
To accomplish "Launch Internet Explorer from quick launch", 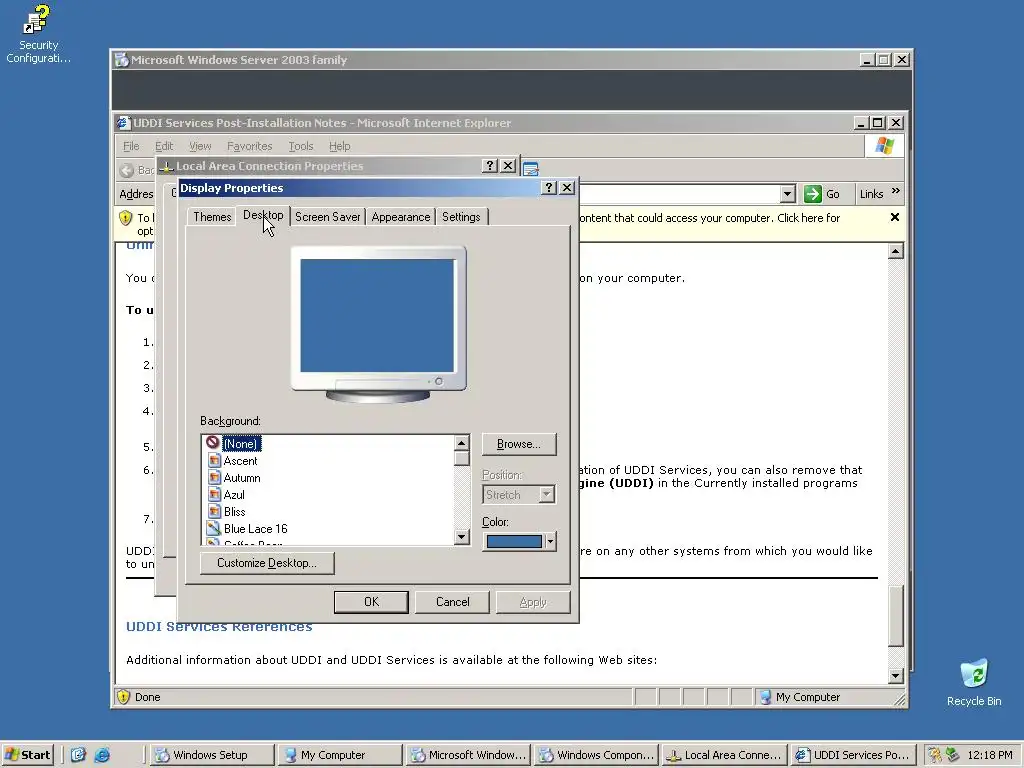I will coord(102,755).
